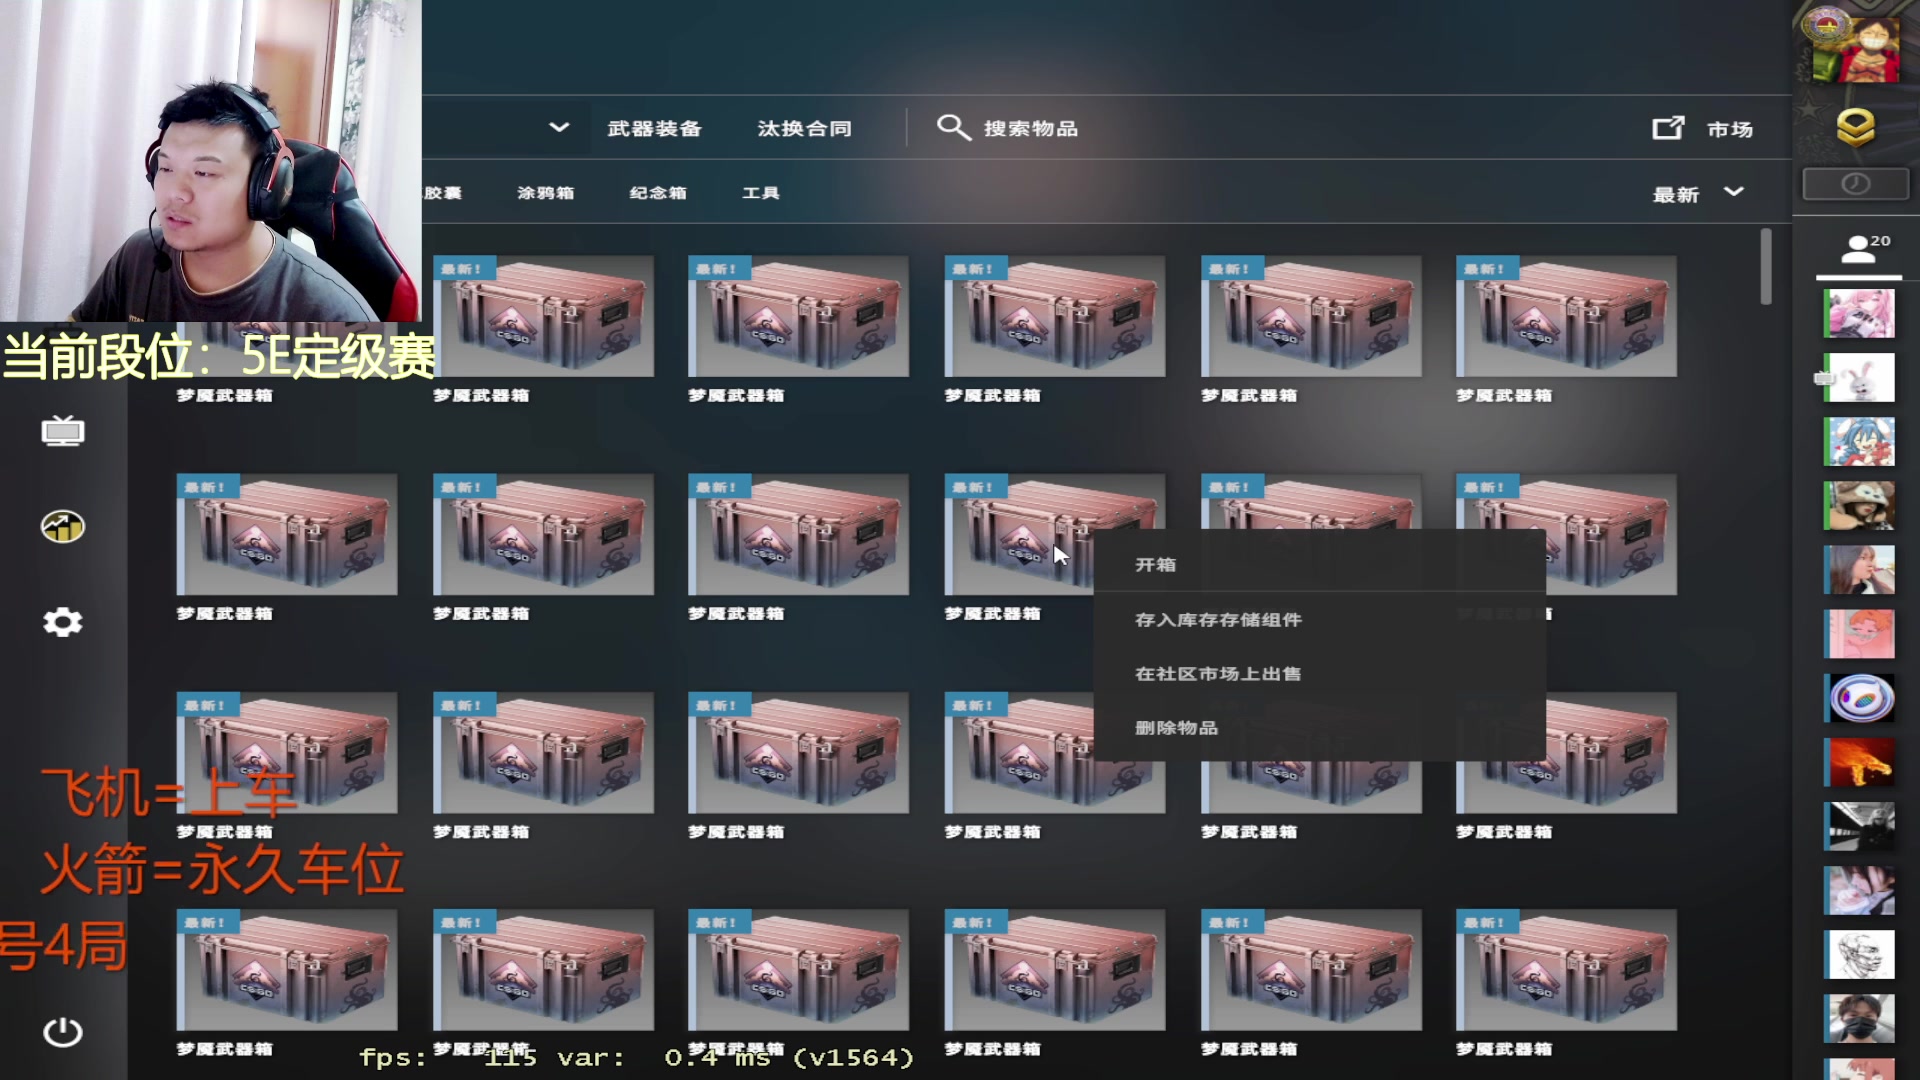The height and width of the screenshot is (1080, 1920).
Task: Click the external-link icon beside 市场
Action: 1668,128
